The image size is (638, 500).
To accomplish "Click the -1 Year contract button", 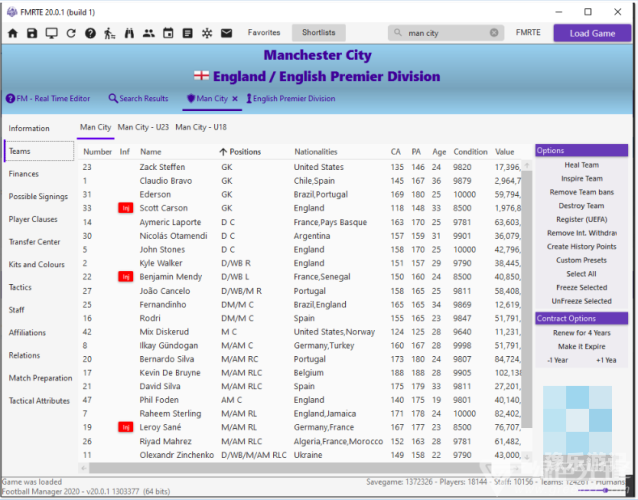I will coord(558,360).
